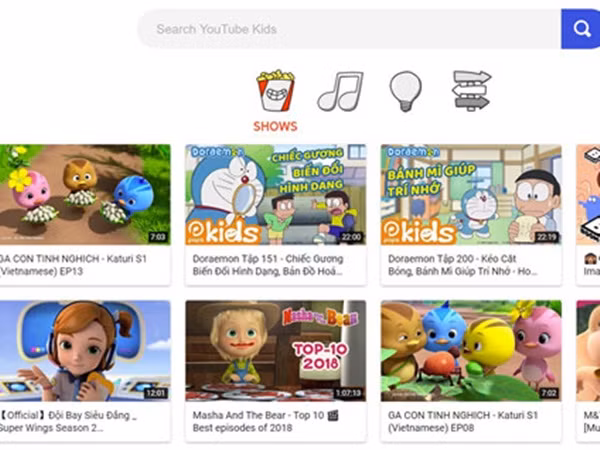This screenshot has height=450, width=600.
Task: Open title 'Masha And The Bear - Top 10'
Action: click(266, 421)
